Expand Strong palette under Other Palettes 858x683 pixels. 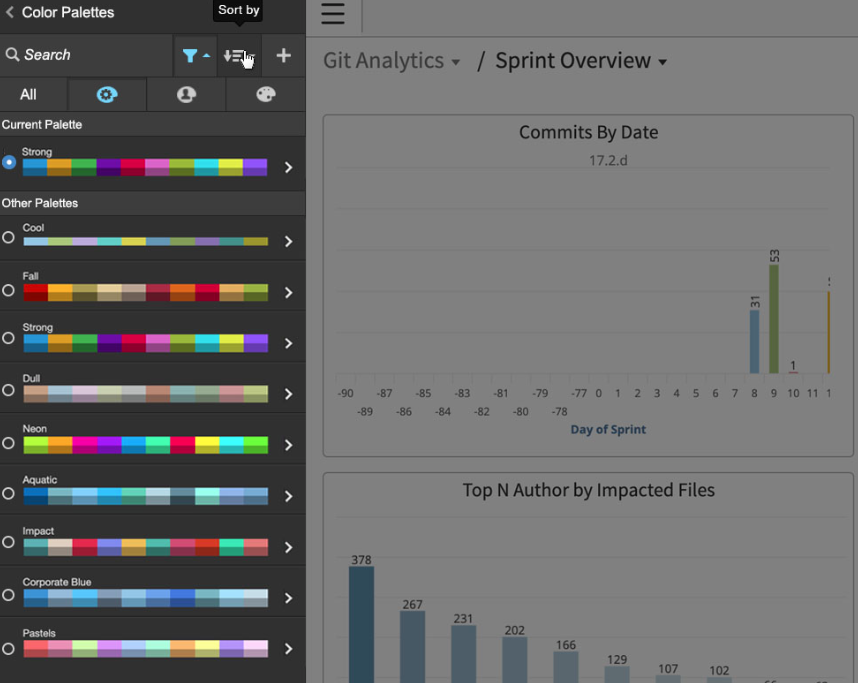(x=288, y=343)
